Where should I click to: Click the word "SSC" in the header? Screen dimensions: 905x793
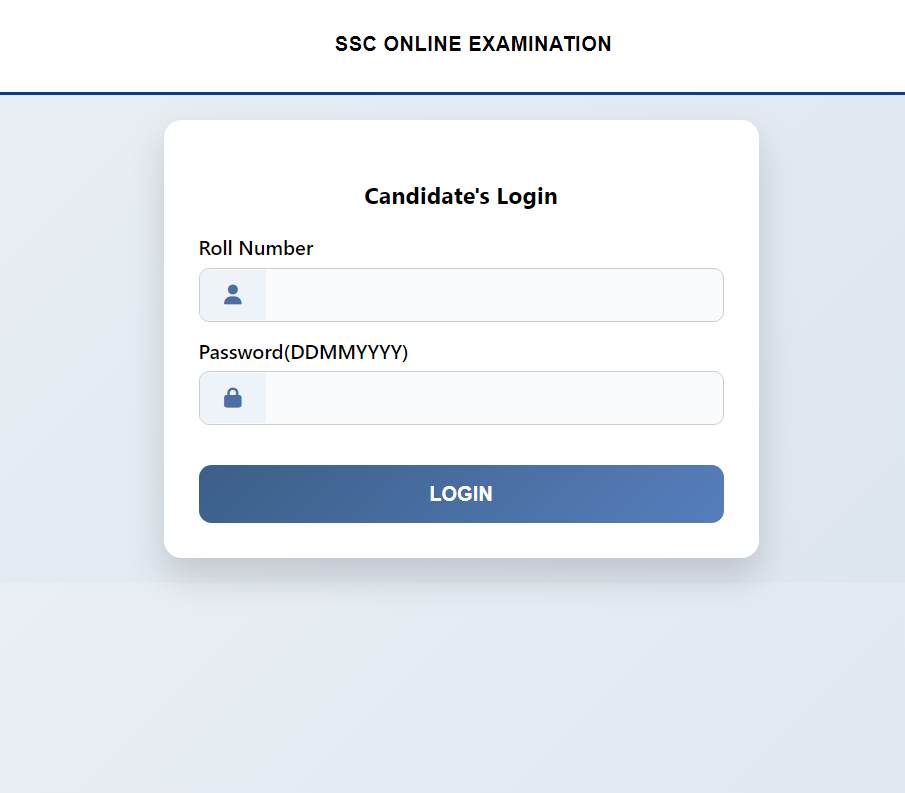tap(355, 44)
